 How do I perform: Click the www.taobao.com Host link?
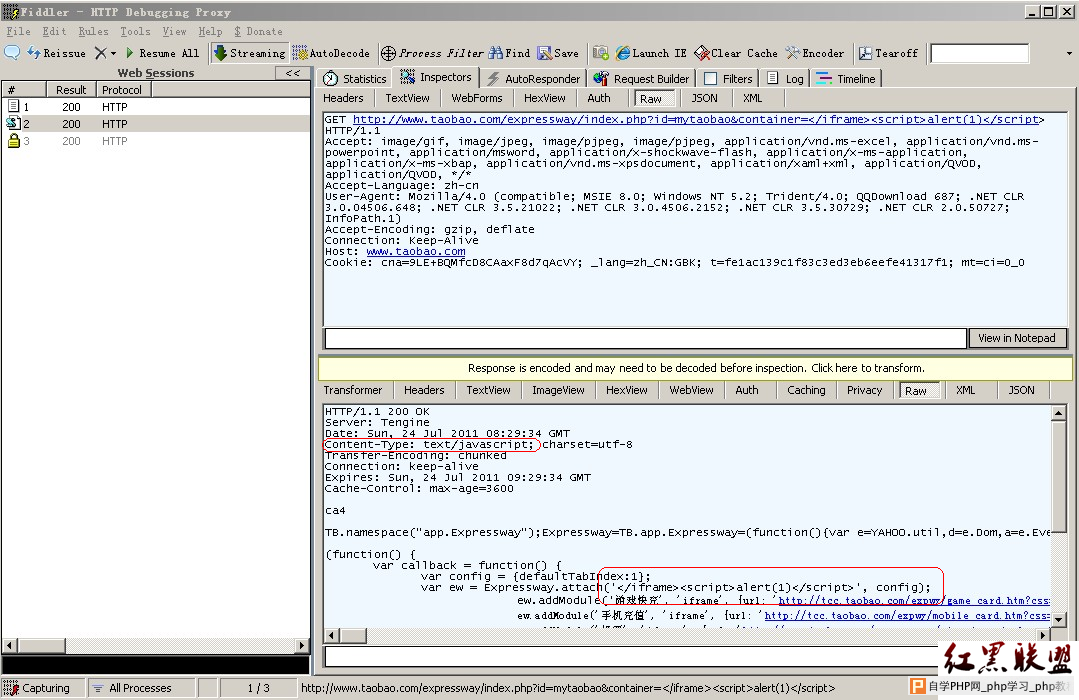(416, 251)
